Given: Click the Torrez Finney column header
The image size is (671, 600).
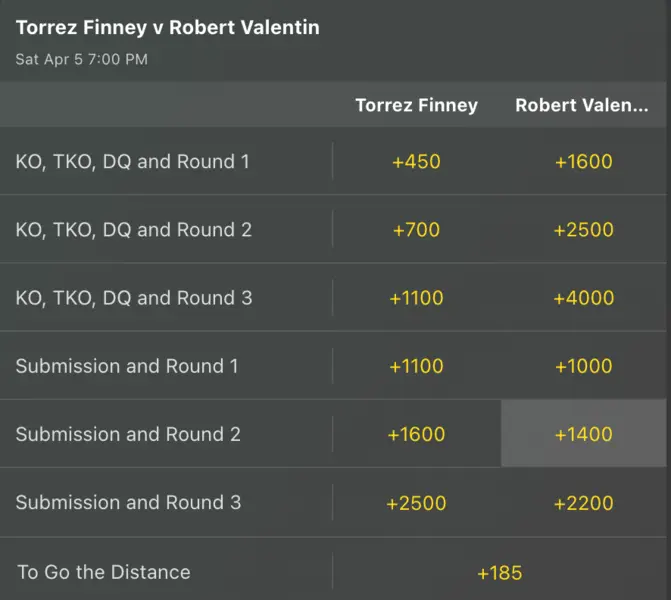Looking at the screenshot, I should (x=416, y=105).
